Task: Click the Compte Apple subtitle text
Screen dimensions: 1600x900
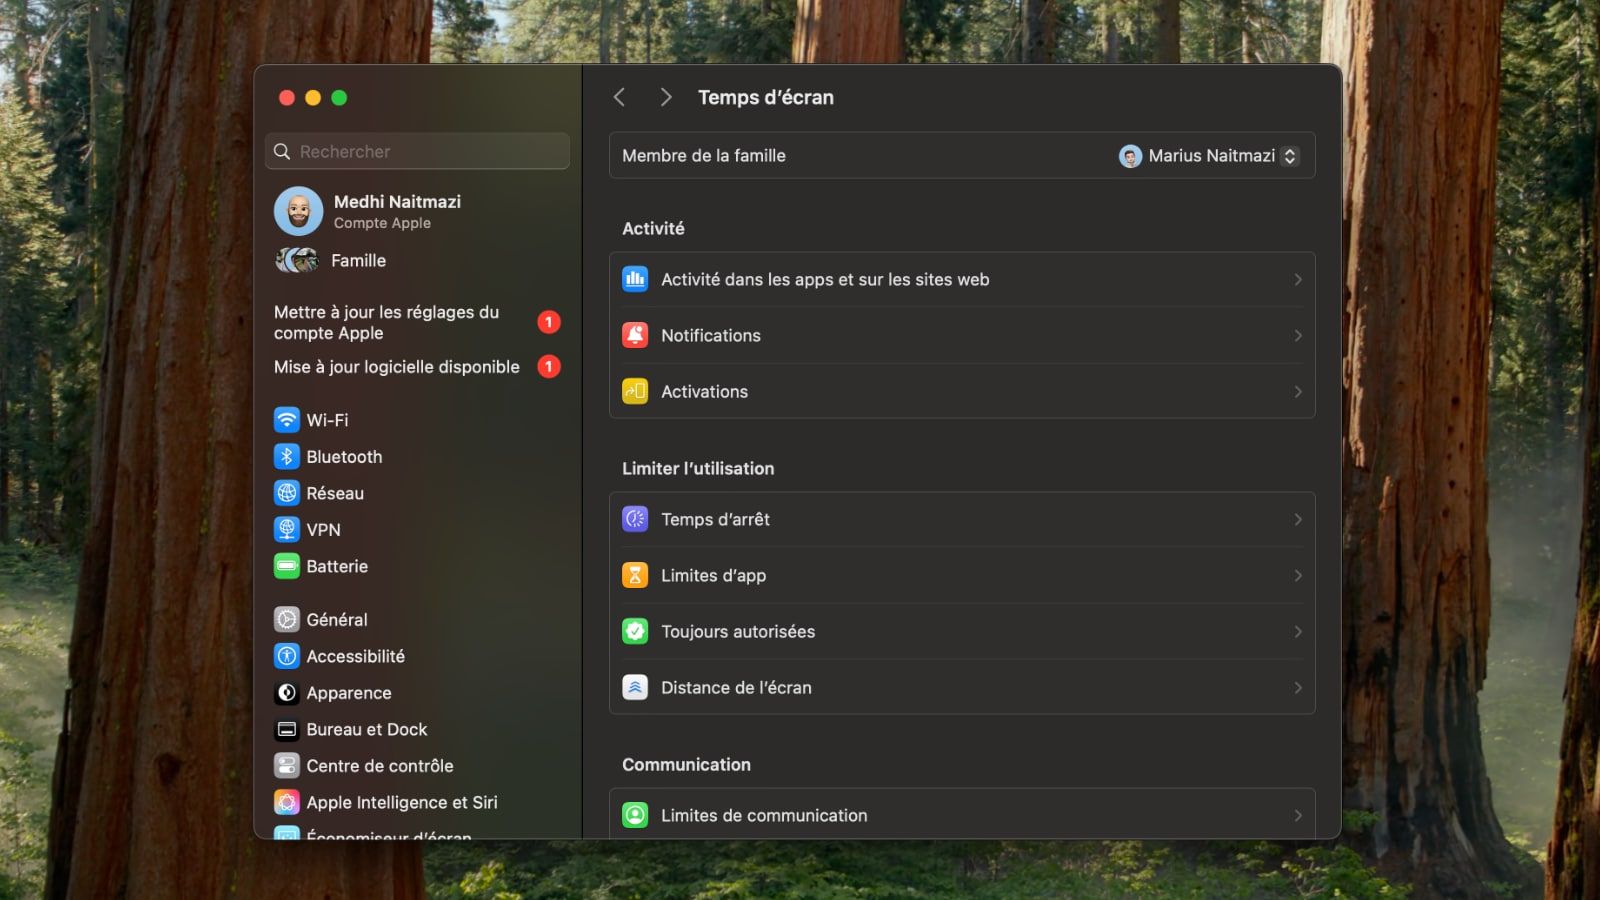Action: (x=382, y=223)
